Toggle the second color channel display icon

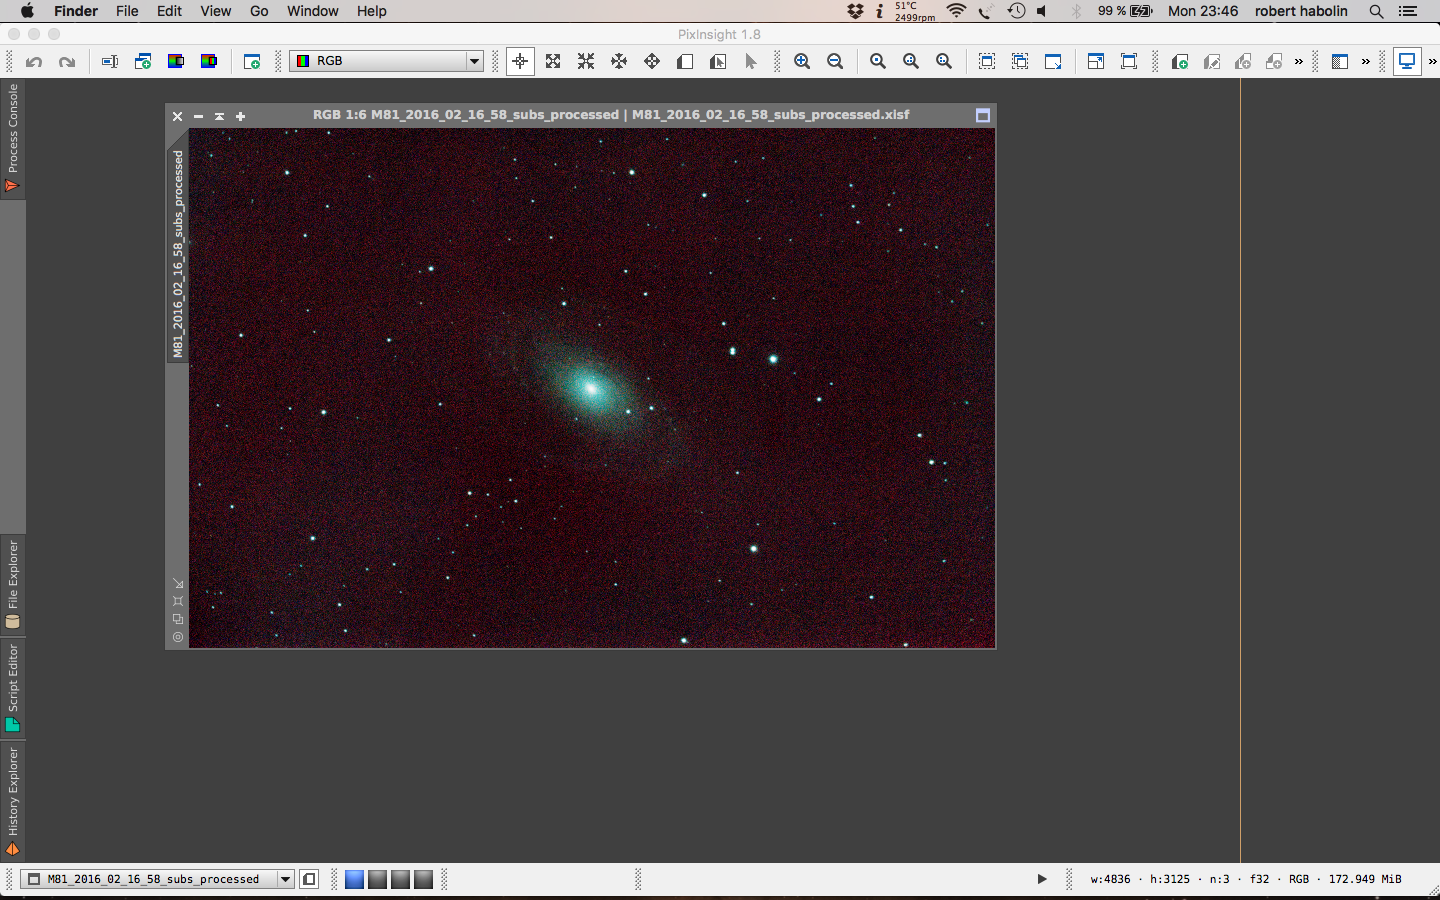tap(209, 62)
